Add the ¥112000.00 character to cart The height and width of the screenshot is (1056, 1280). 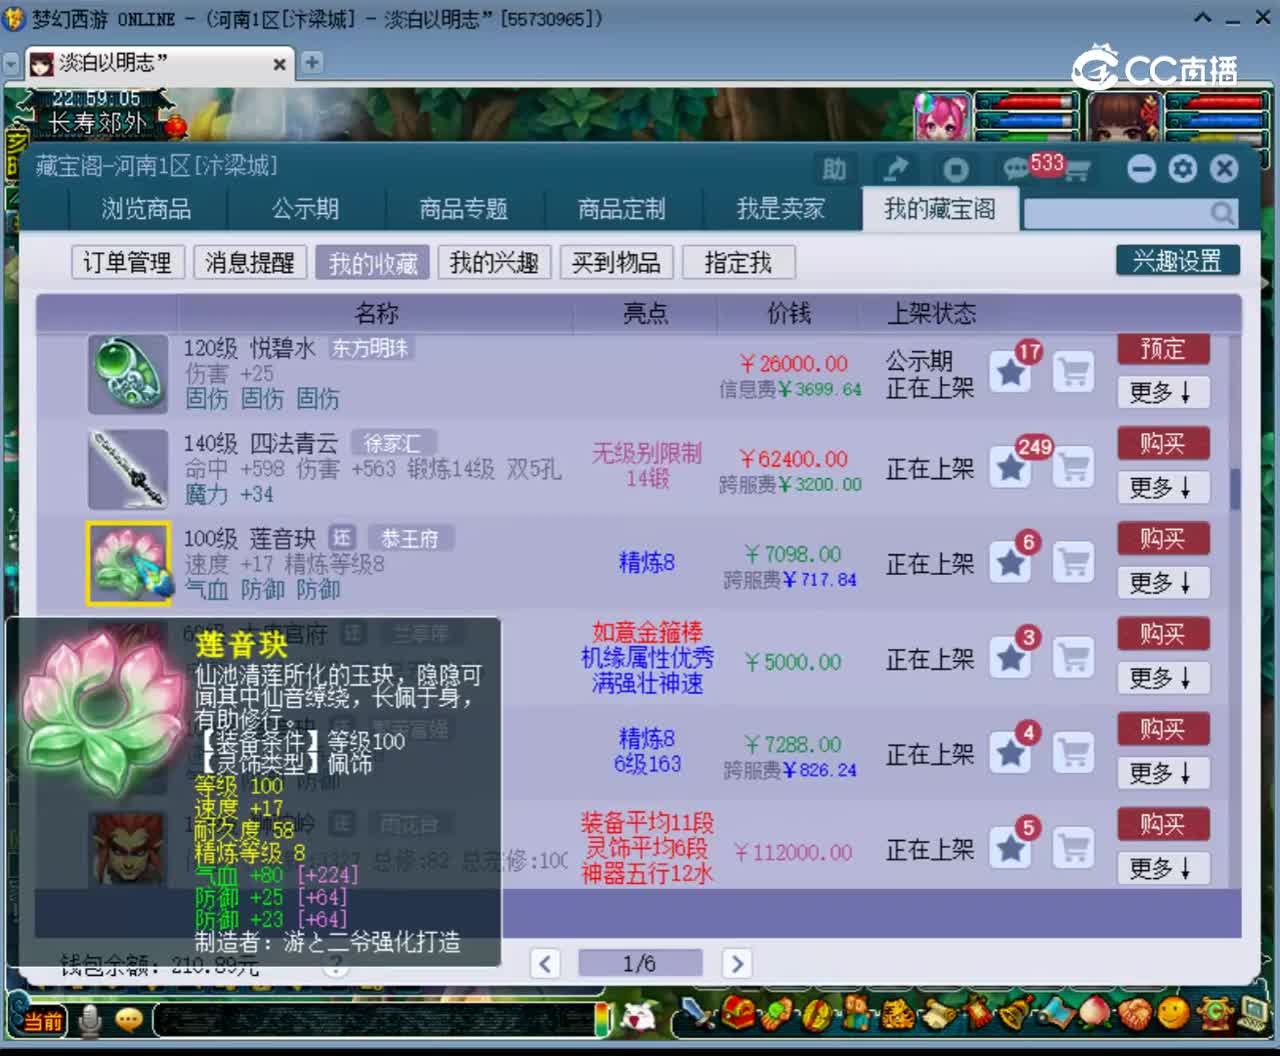[x=1074, y=849]
